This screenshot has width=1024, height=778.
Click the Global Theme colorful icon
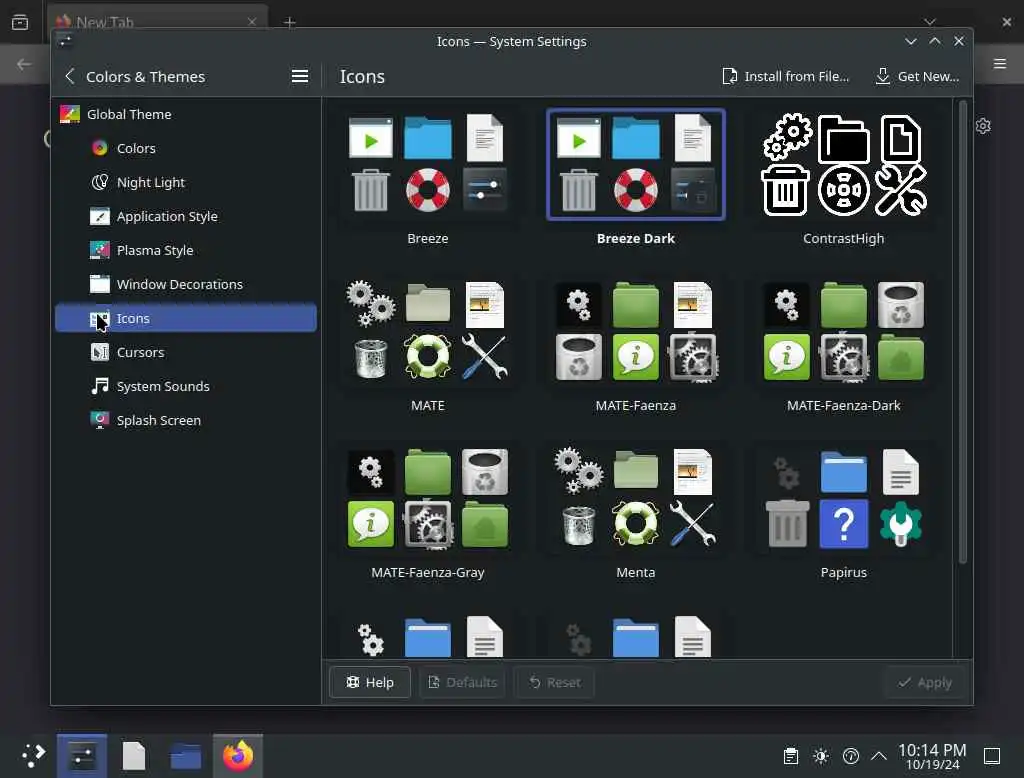coord(69,114)
